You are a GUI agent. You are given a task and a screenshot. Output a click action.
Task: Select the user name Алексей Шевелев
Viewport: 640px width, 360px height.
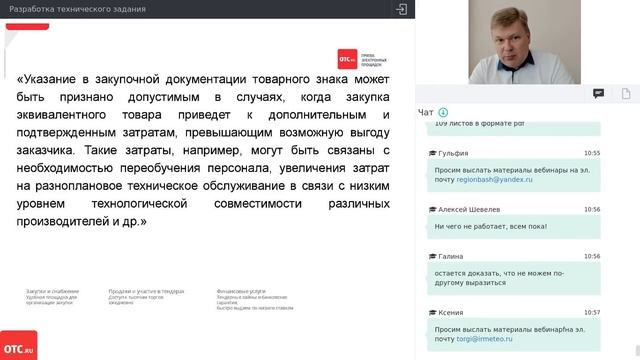click(469, 209)
